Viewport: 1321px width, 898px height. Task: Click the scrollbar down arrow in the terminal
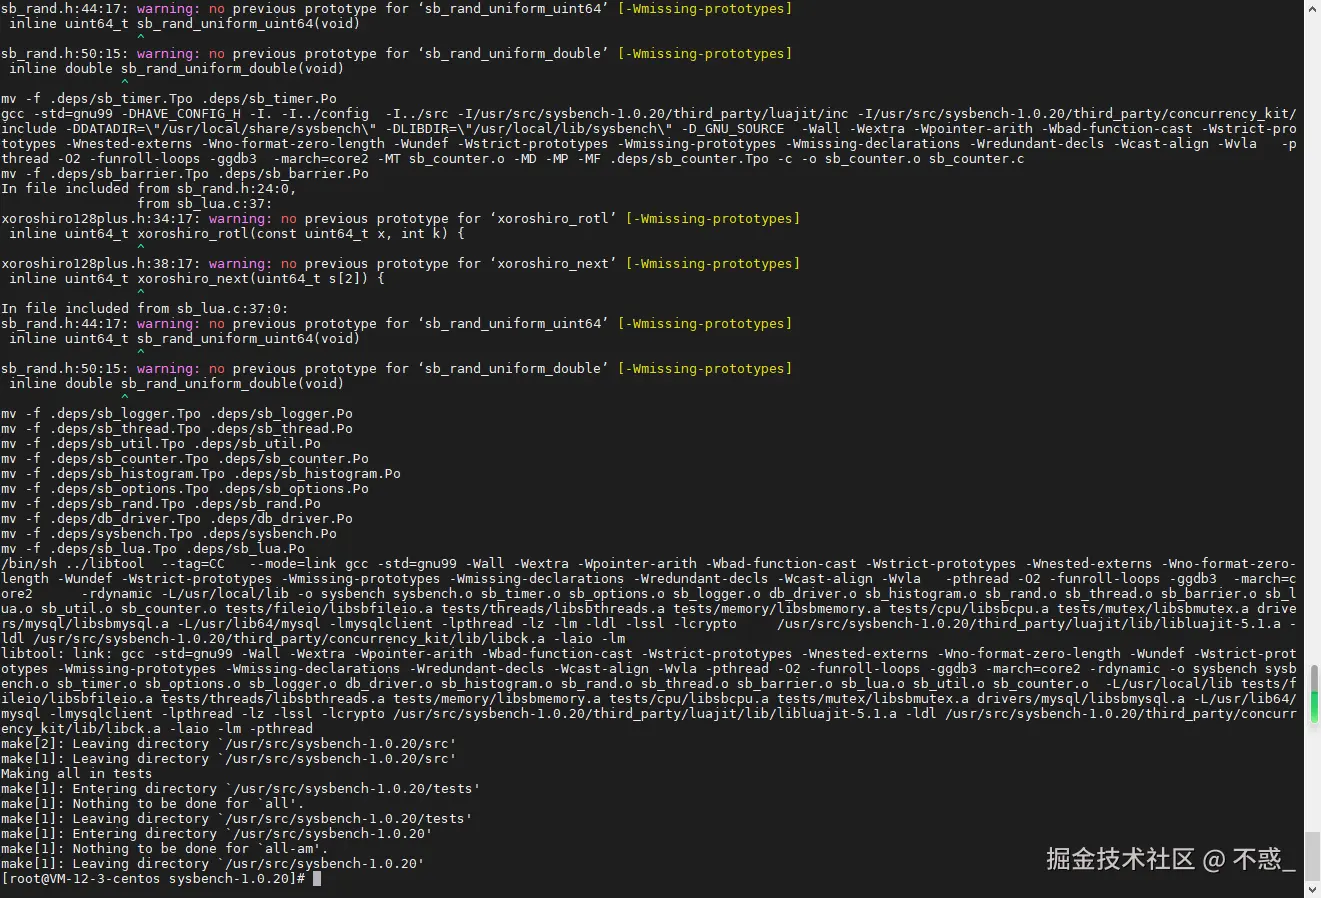click(1312, 889)
